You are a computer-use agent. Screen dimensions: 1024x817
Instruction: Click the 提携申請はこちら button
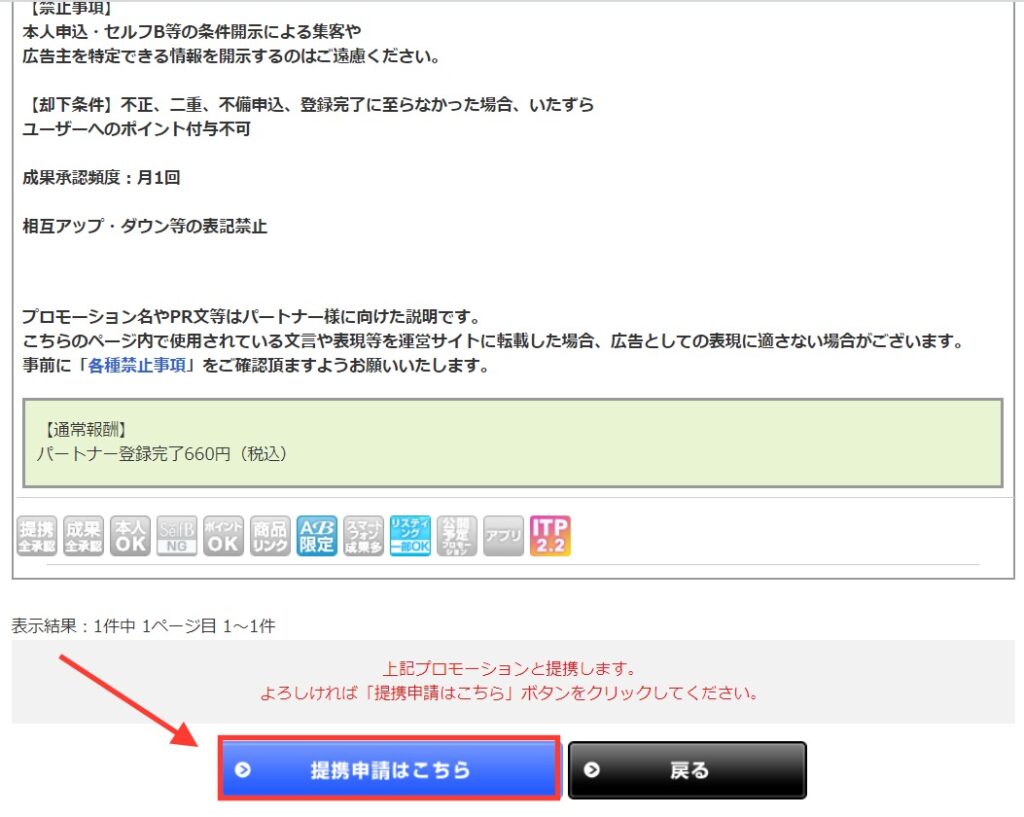[x=390, y=769]
